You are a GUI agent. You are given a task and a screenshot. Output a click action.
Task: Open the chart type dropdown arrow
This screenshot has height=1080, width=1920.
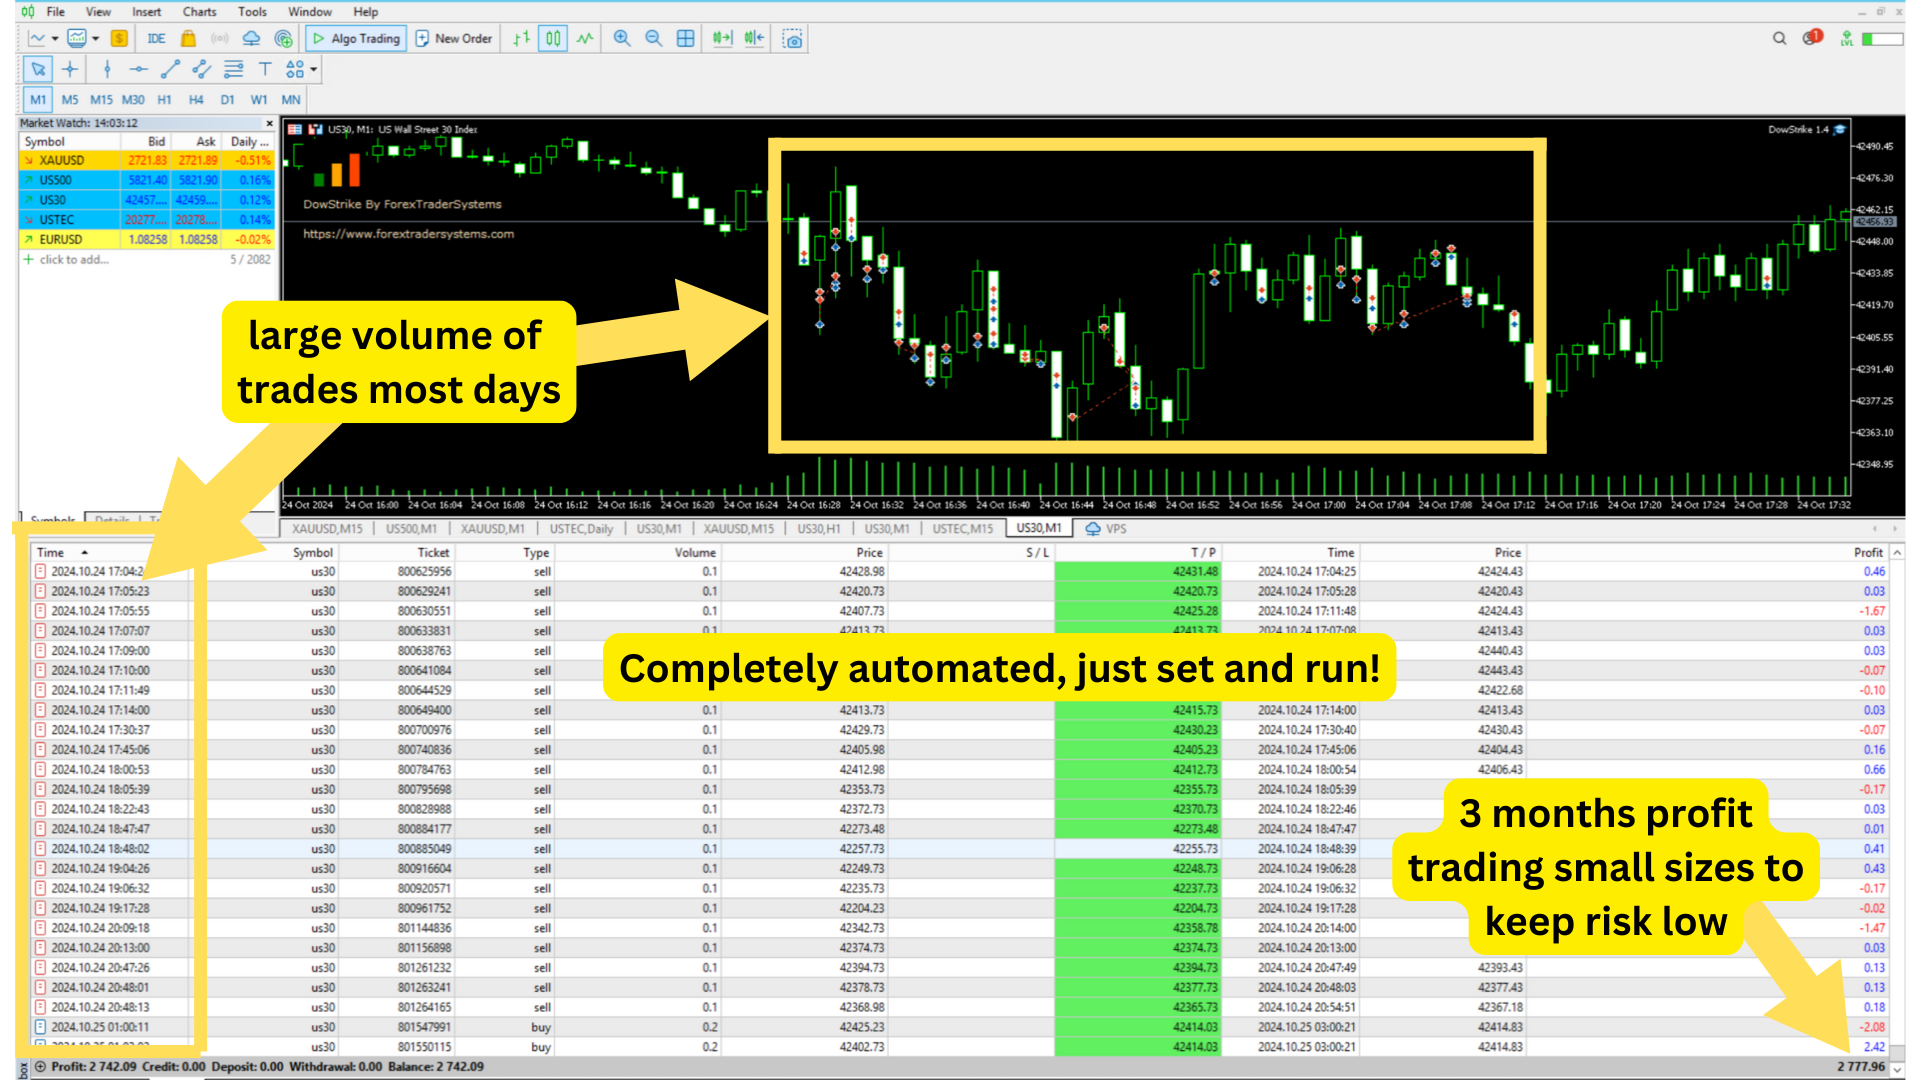click(54, 38)
